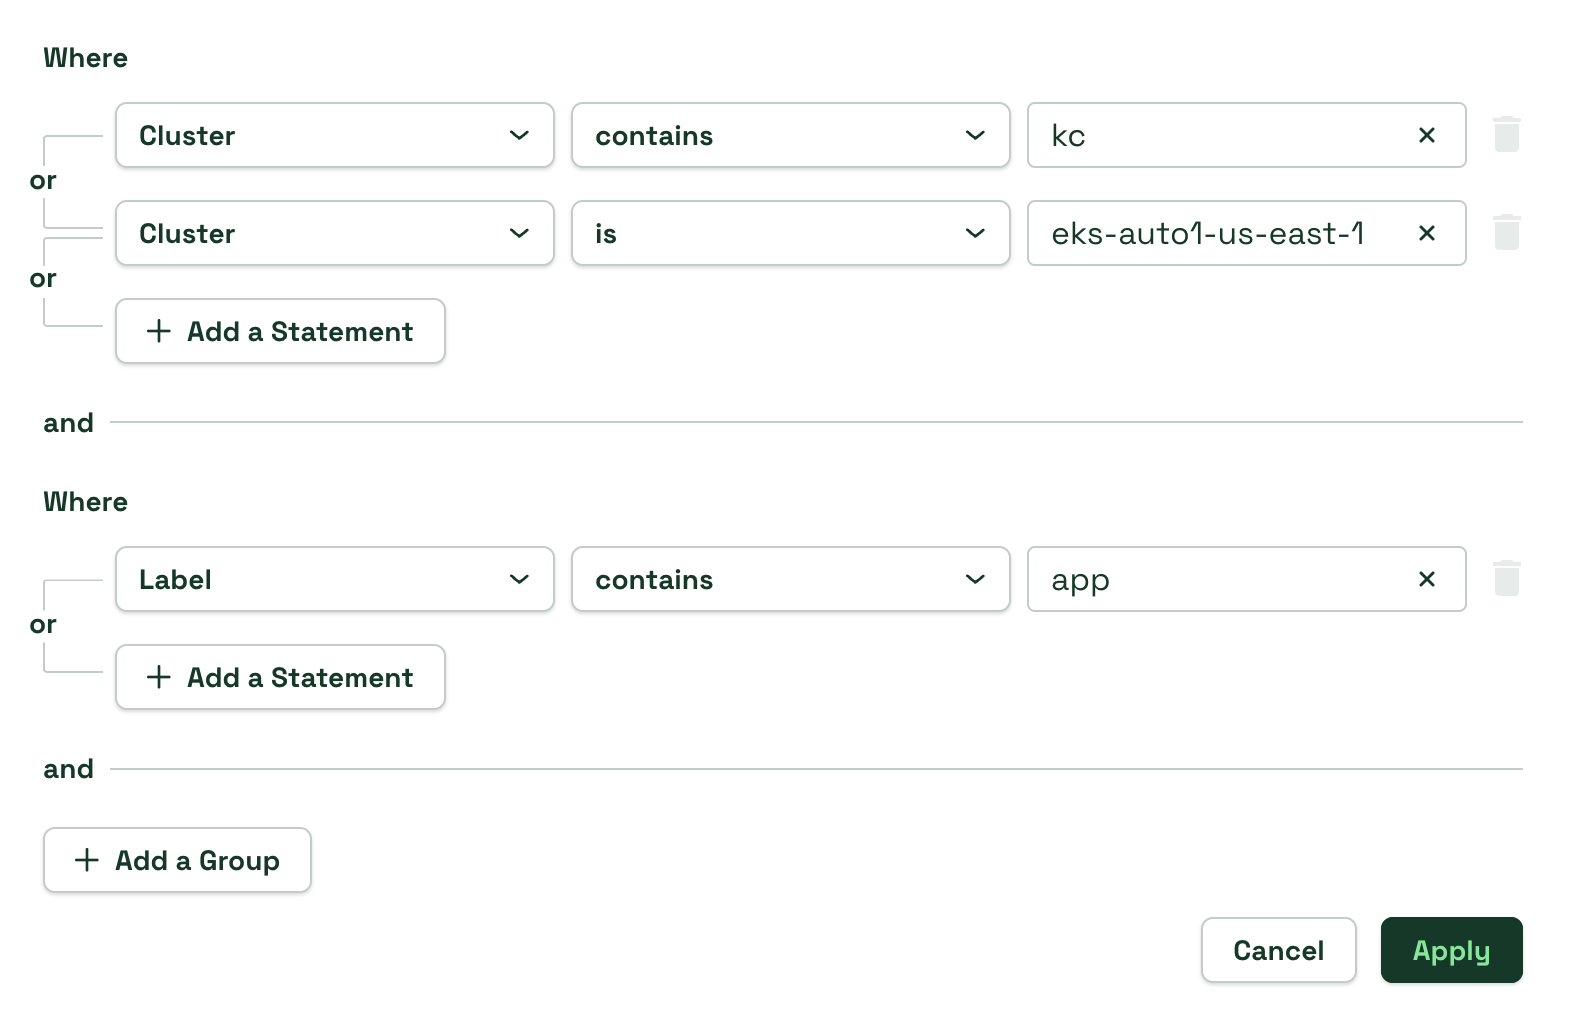
Task: Clear the 'kc' value field
Action: pyautogui.click(x=1427, y=135)
